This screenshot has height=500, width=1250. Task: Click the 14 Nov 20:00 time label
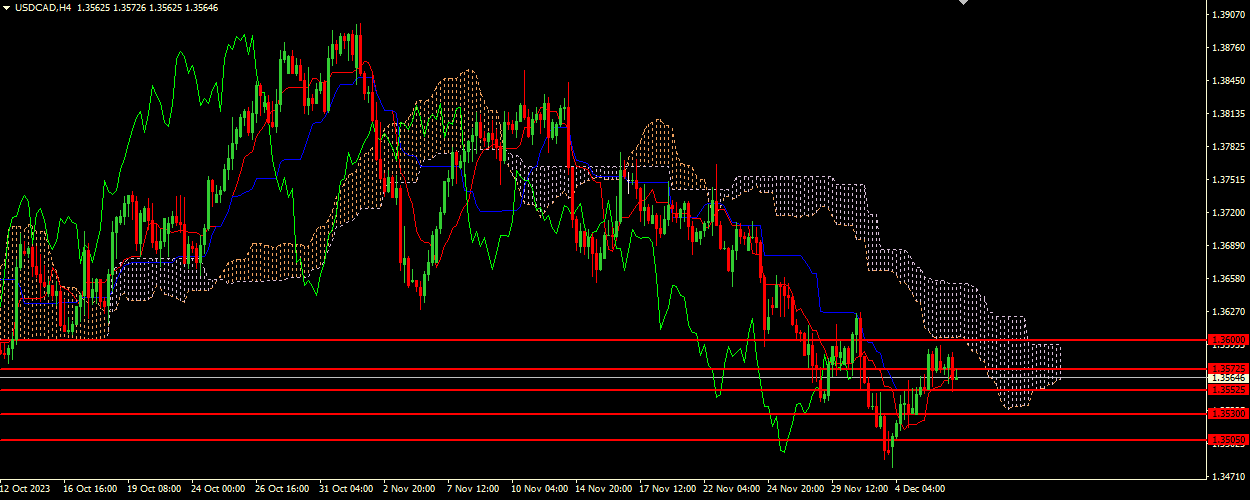click(x=602, y=490)
